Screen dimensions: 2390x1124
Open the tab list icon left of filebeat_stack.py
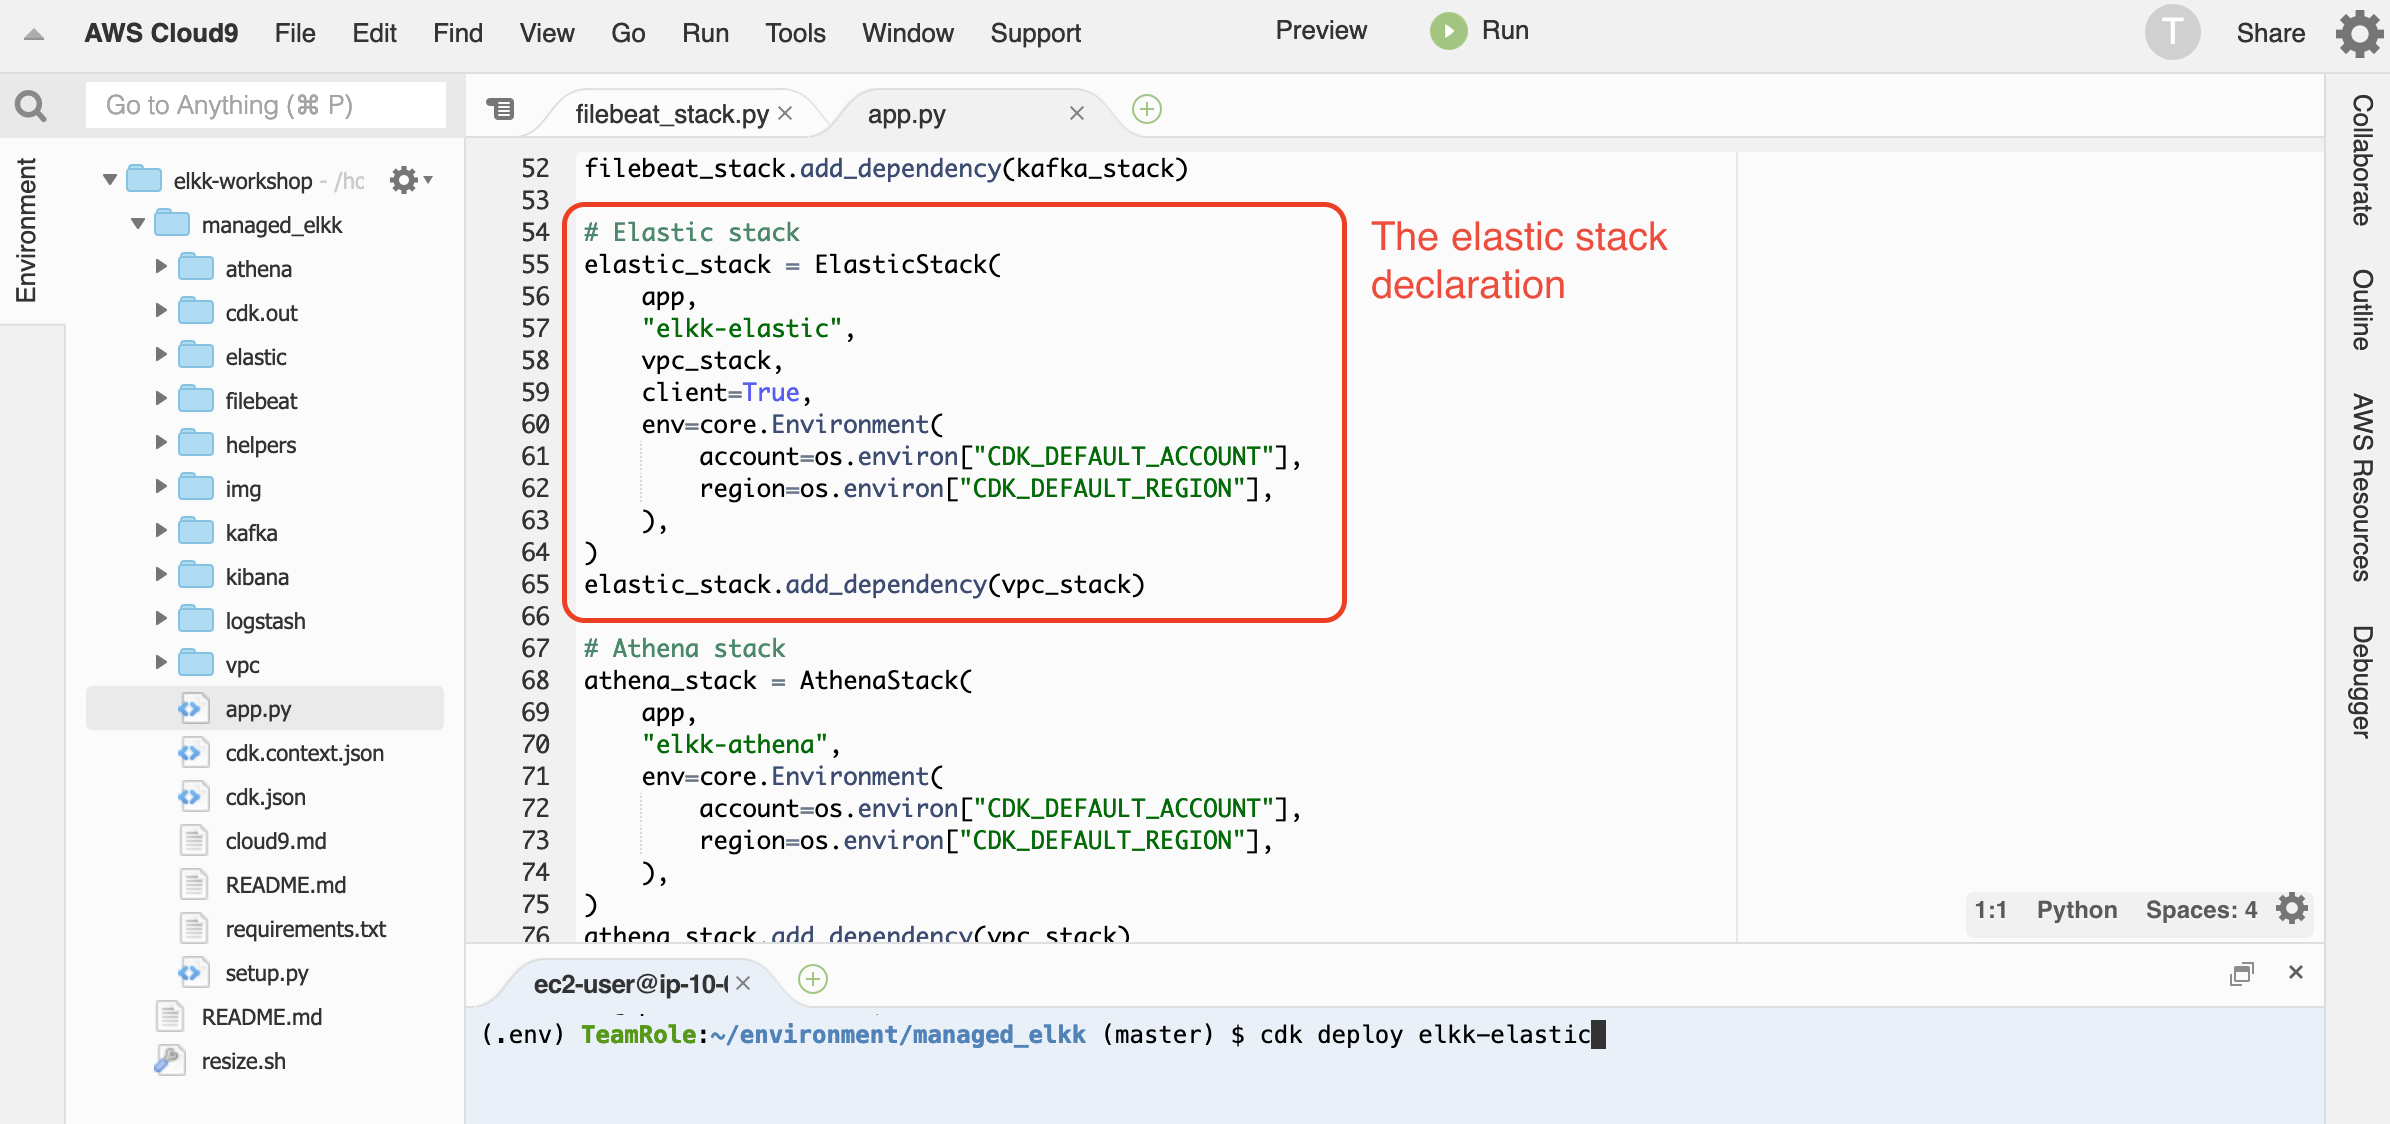coord(500,108)
